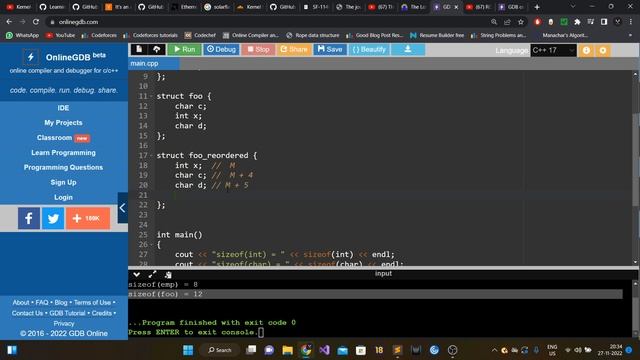Click the OnlineGDB lightning logo
This screenshot has width=640, height=360.
point(31,57)
